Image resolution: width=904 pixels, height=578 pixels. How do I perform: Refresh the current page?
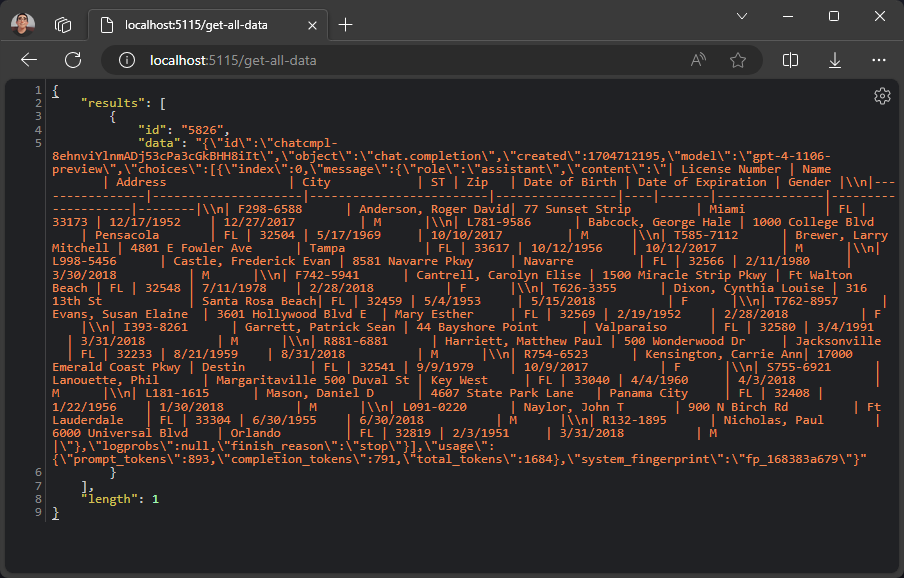pyautogui.click(x=73, y=60)
